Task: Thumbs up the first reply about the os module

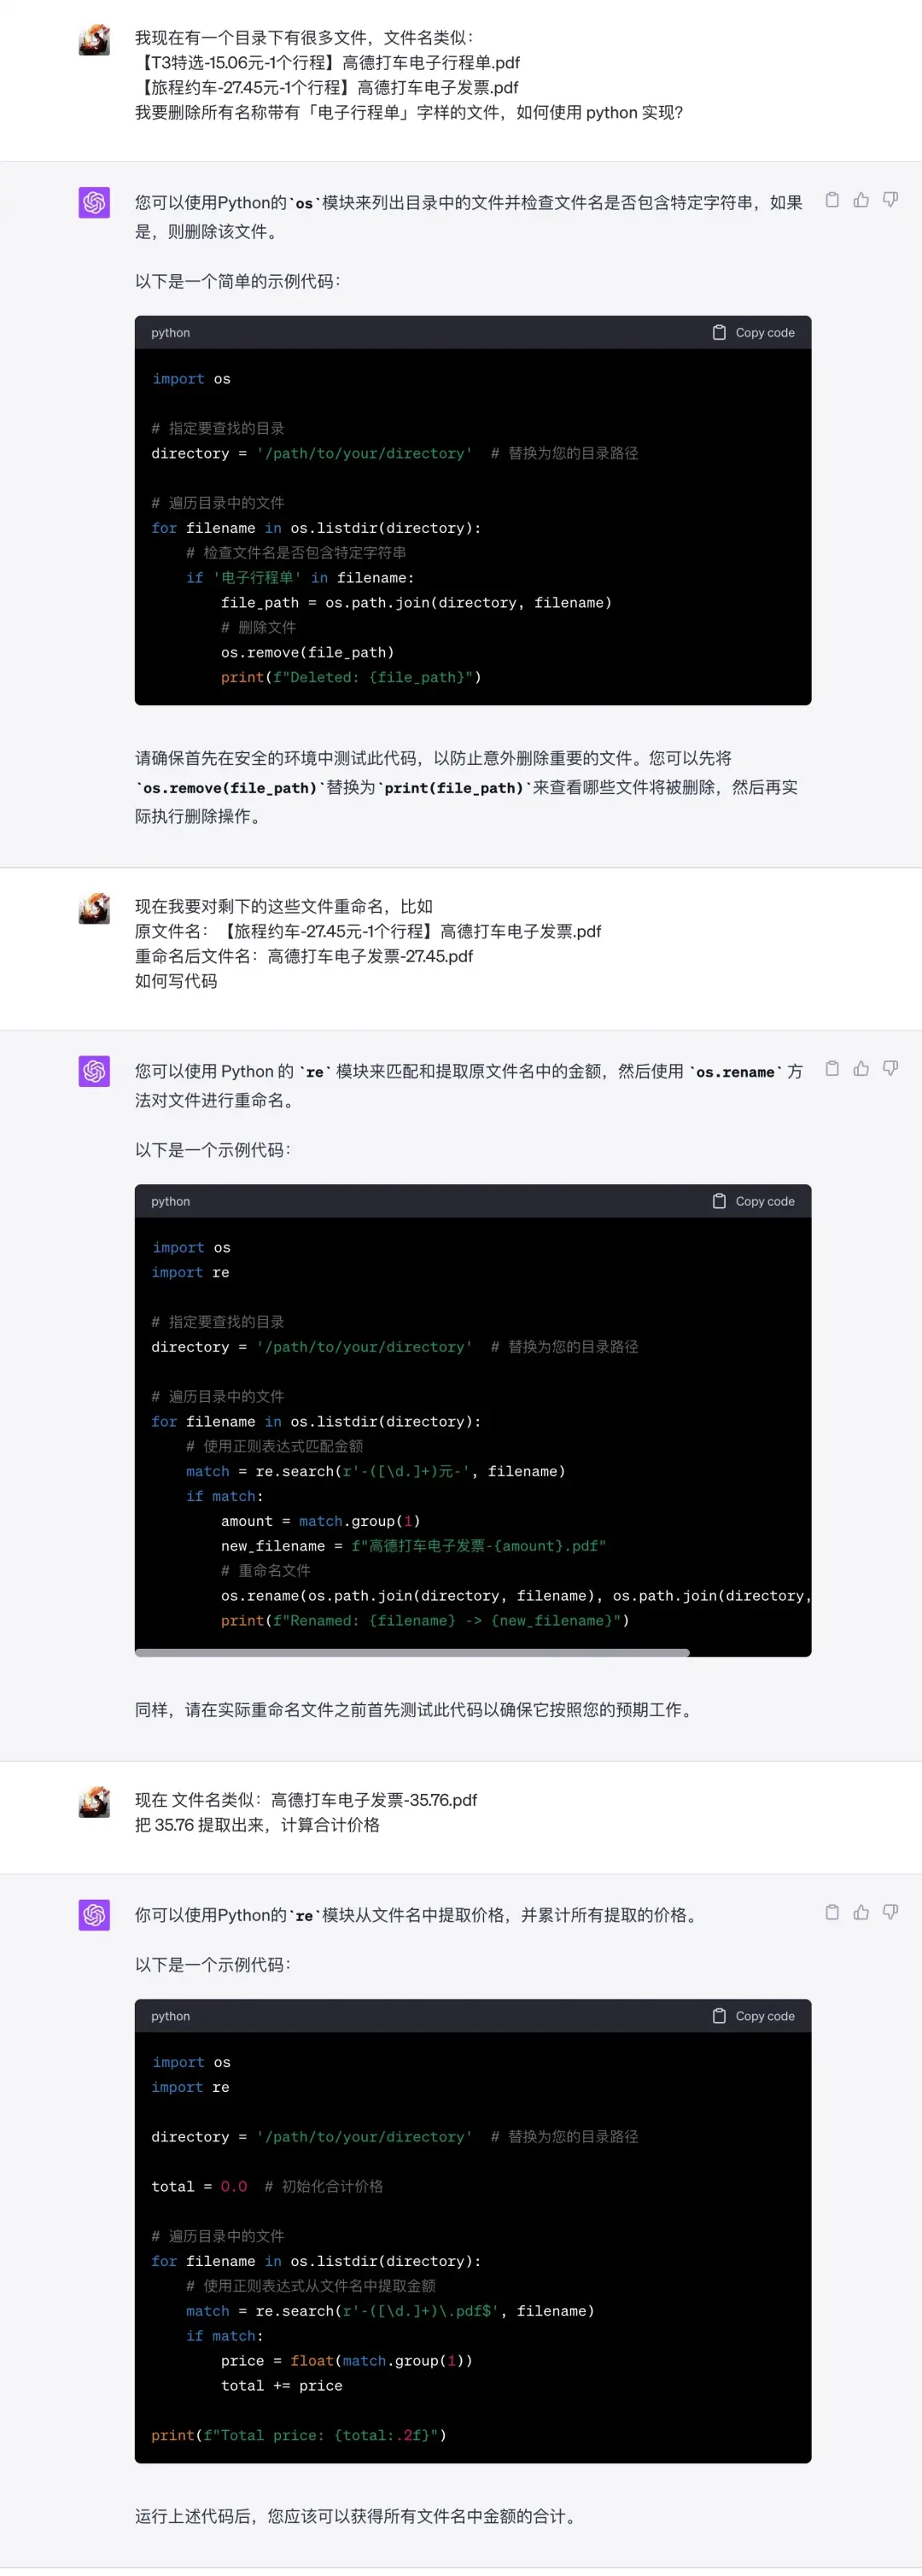Action: [x=861, y=200]
